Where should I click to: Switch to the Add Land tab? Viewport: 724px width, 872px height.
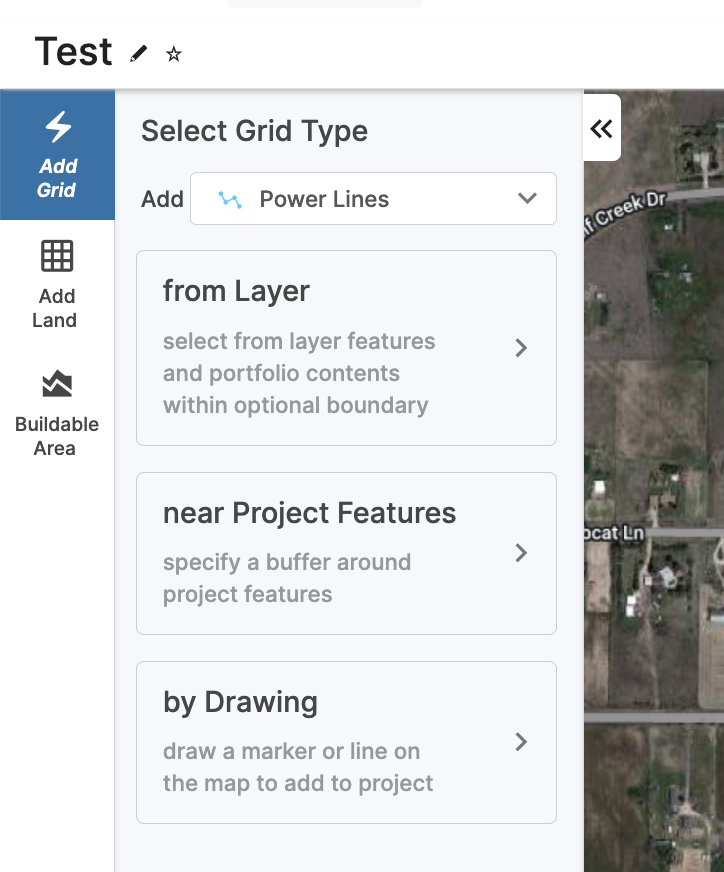tap(57, 285)
